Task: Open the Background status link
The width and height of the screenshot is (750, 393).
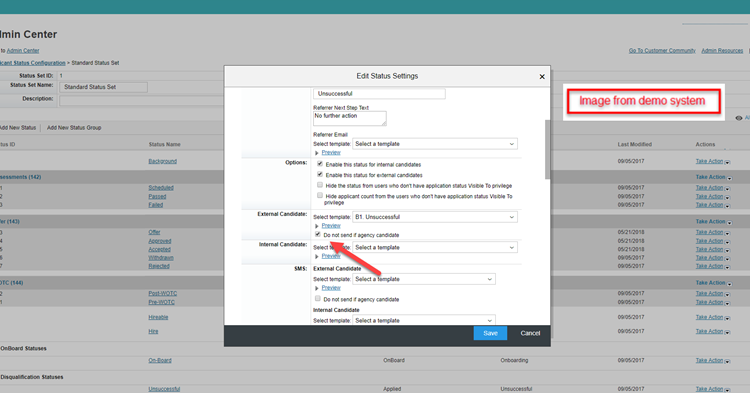Action: 163,161
